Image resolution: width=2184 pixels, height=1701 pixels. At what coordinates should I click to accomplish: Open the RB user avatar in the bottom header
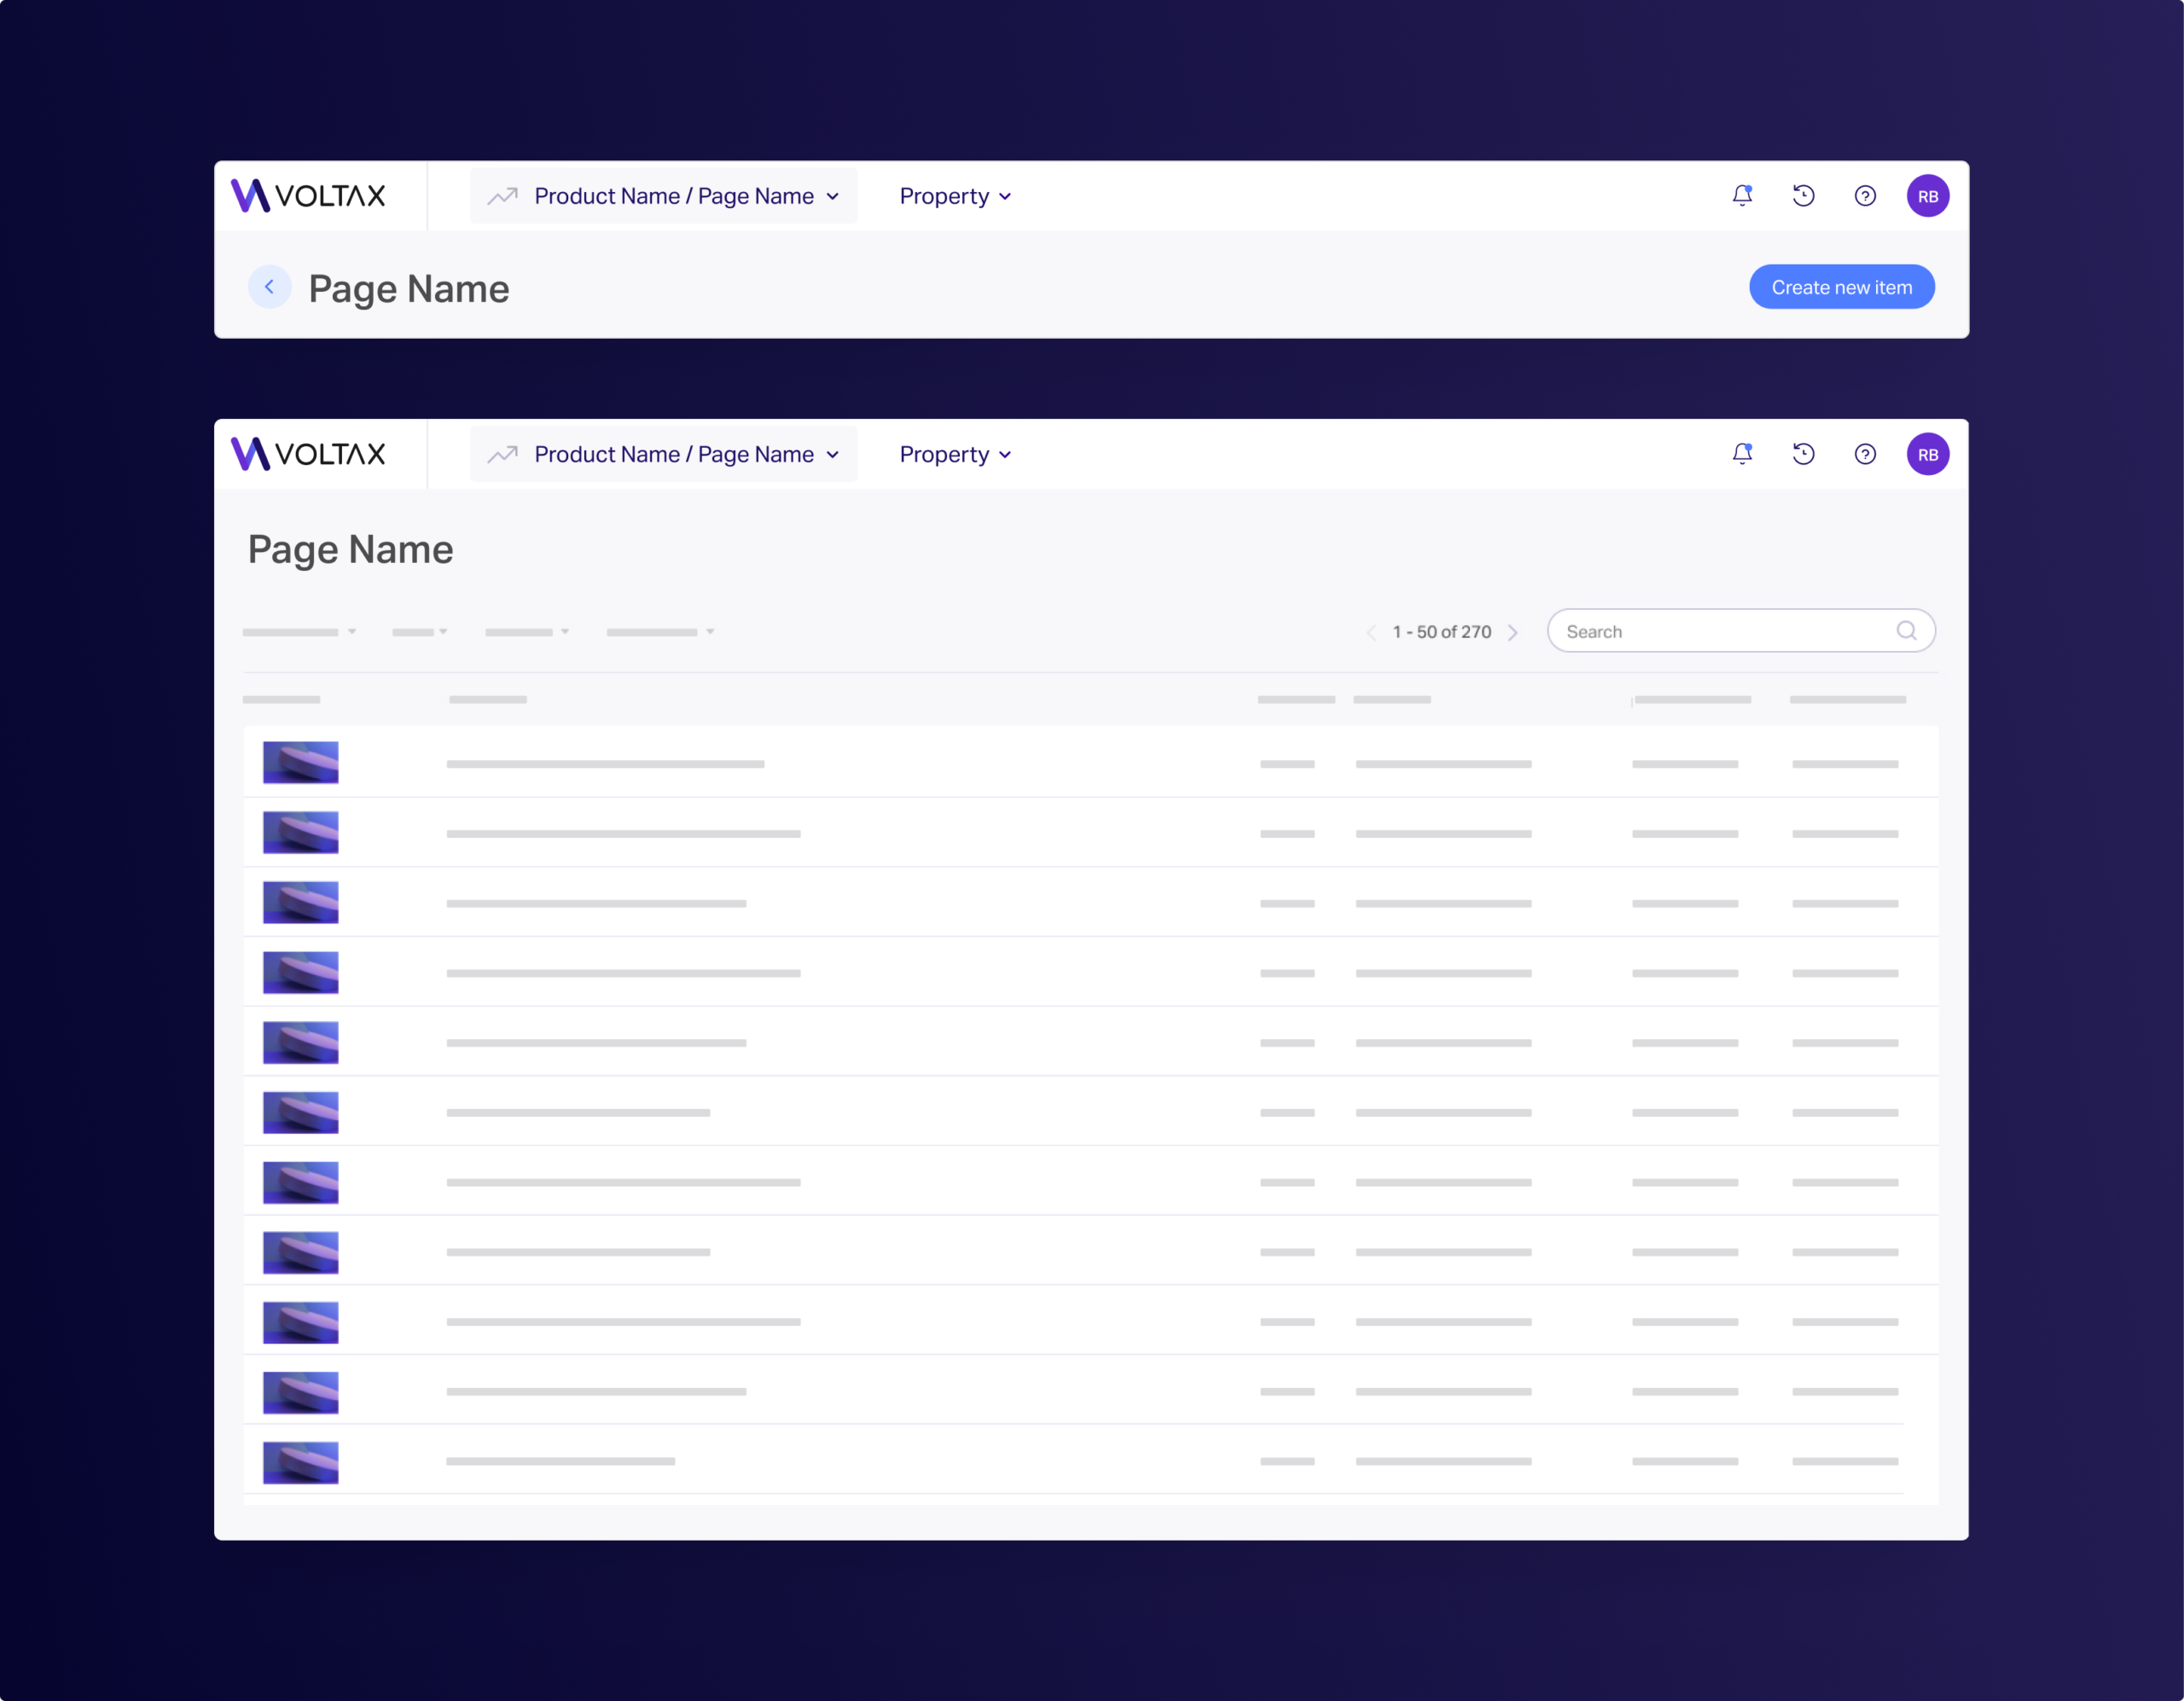(x=1927, y=454)
